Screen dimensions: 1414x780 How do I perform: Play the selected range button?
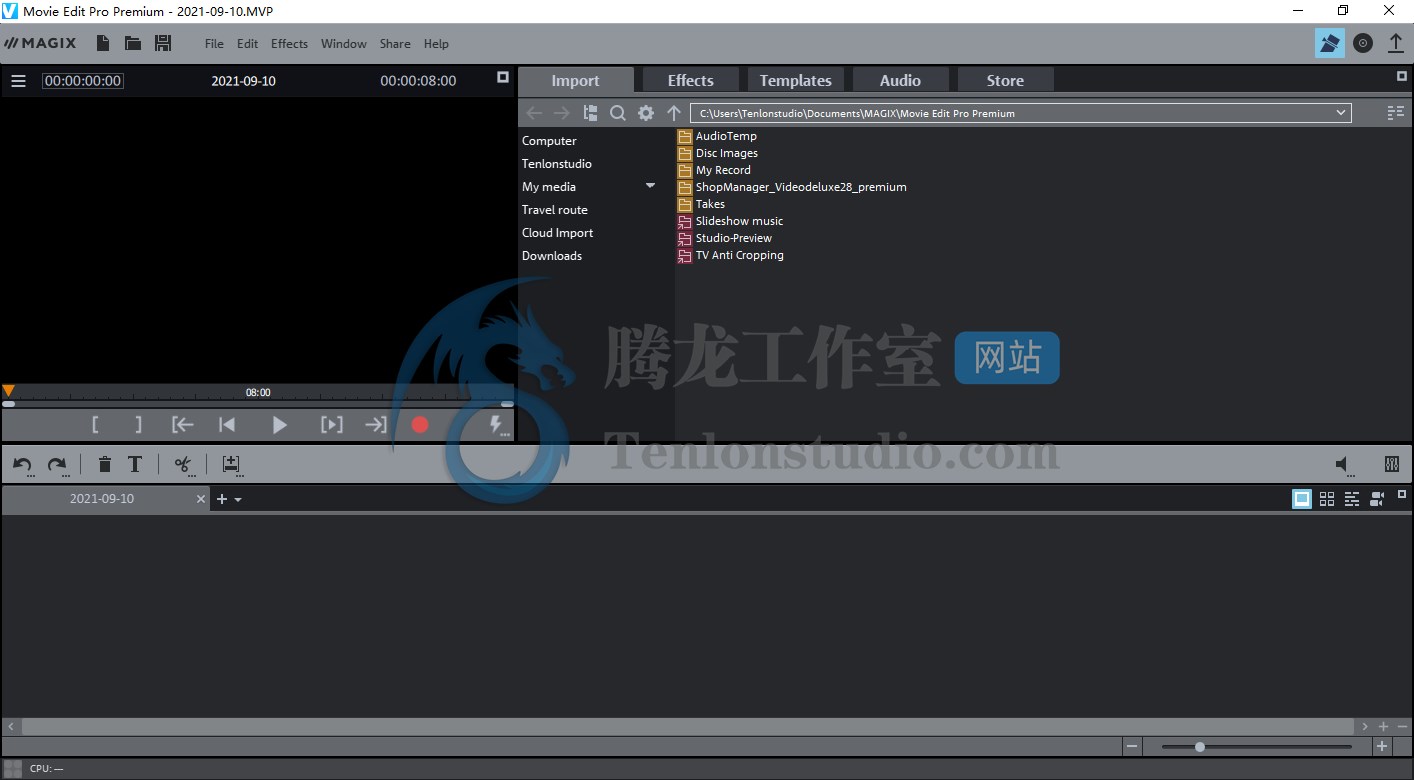click(x=332, y=425)
